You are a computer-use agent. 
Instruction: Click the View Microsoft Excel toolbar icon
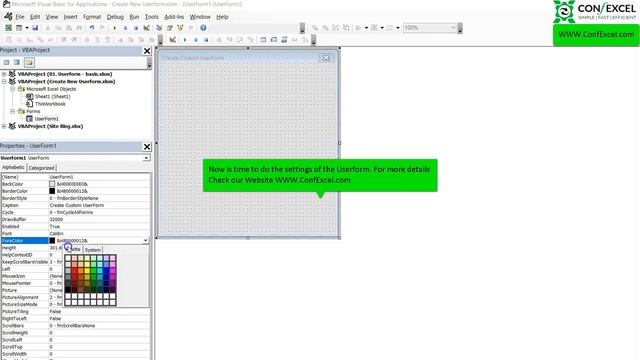pyautogui.click(x=8, y=28)
